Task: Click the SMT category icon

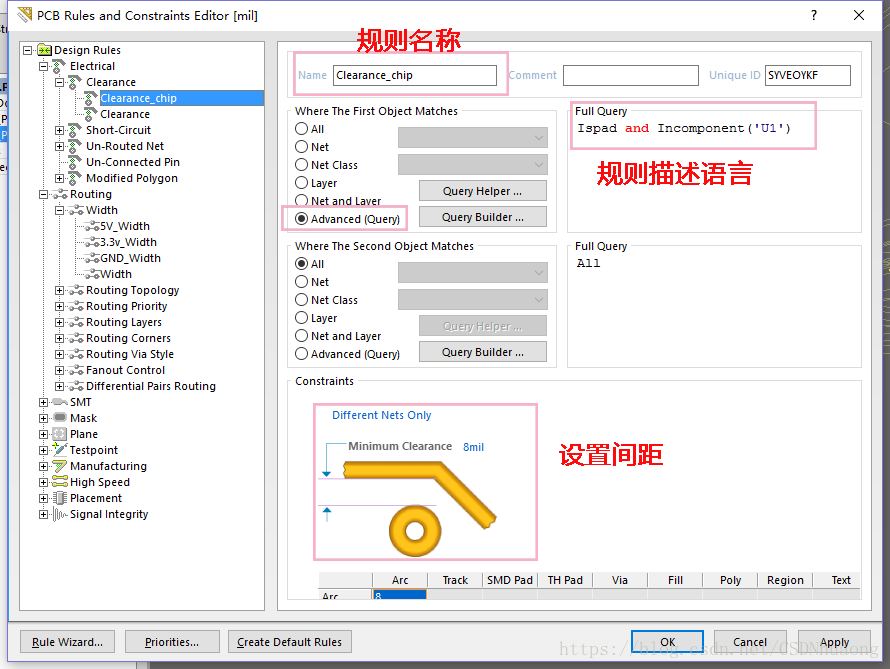Action: [x=60, y=402]
